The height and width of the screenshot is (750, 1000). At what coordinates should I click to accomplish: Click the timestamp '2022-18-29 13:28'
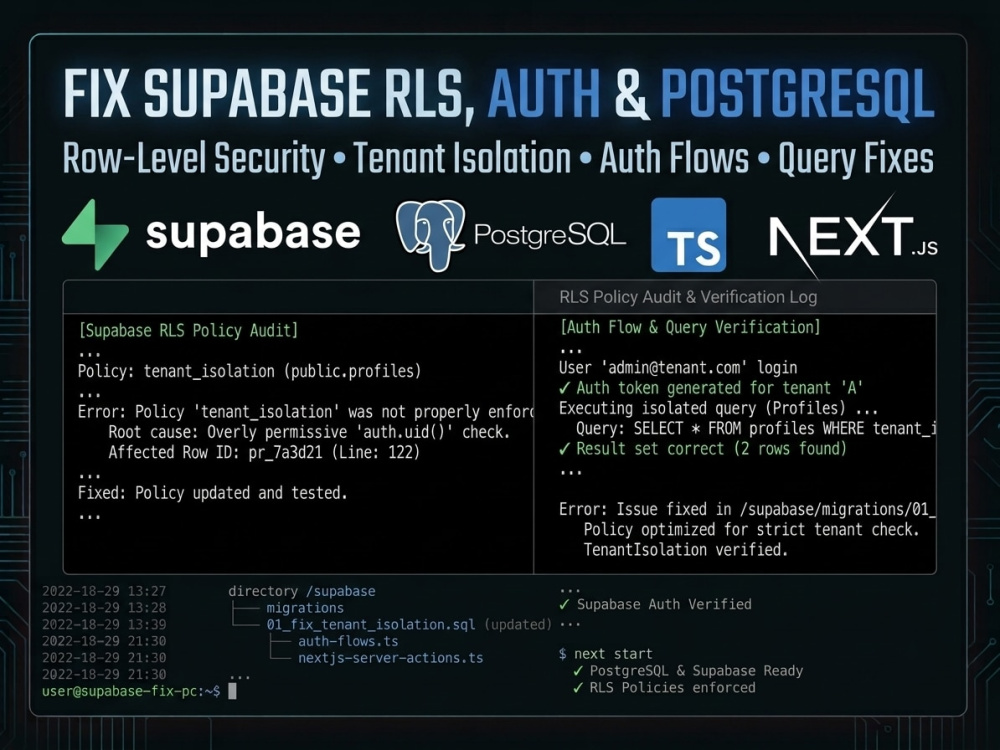click(104, 608)
